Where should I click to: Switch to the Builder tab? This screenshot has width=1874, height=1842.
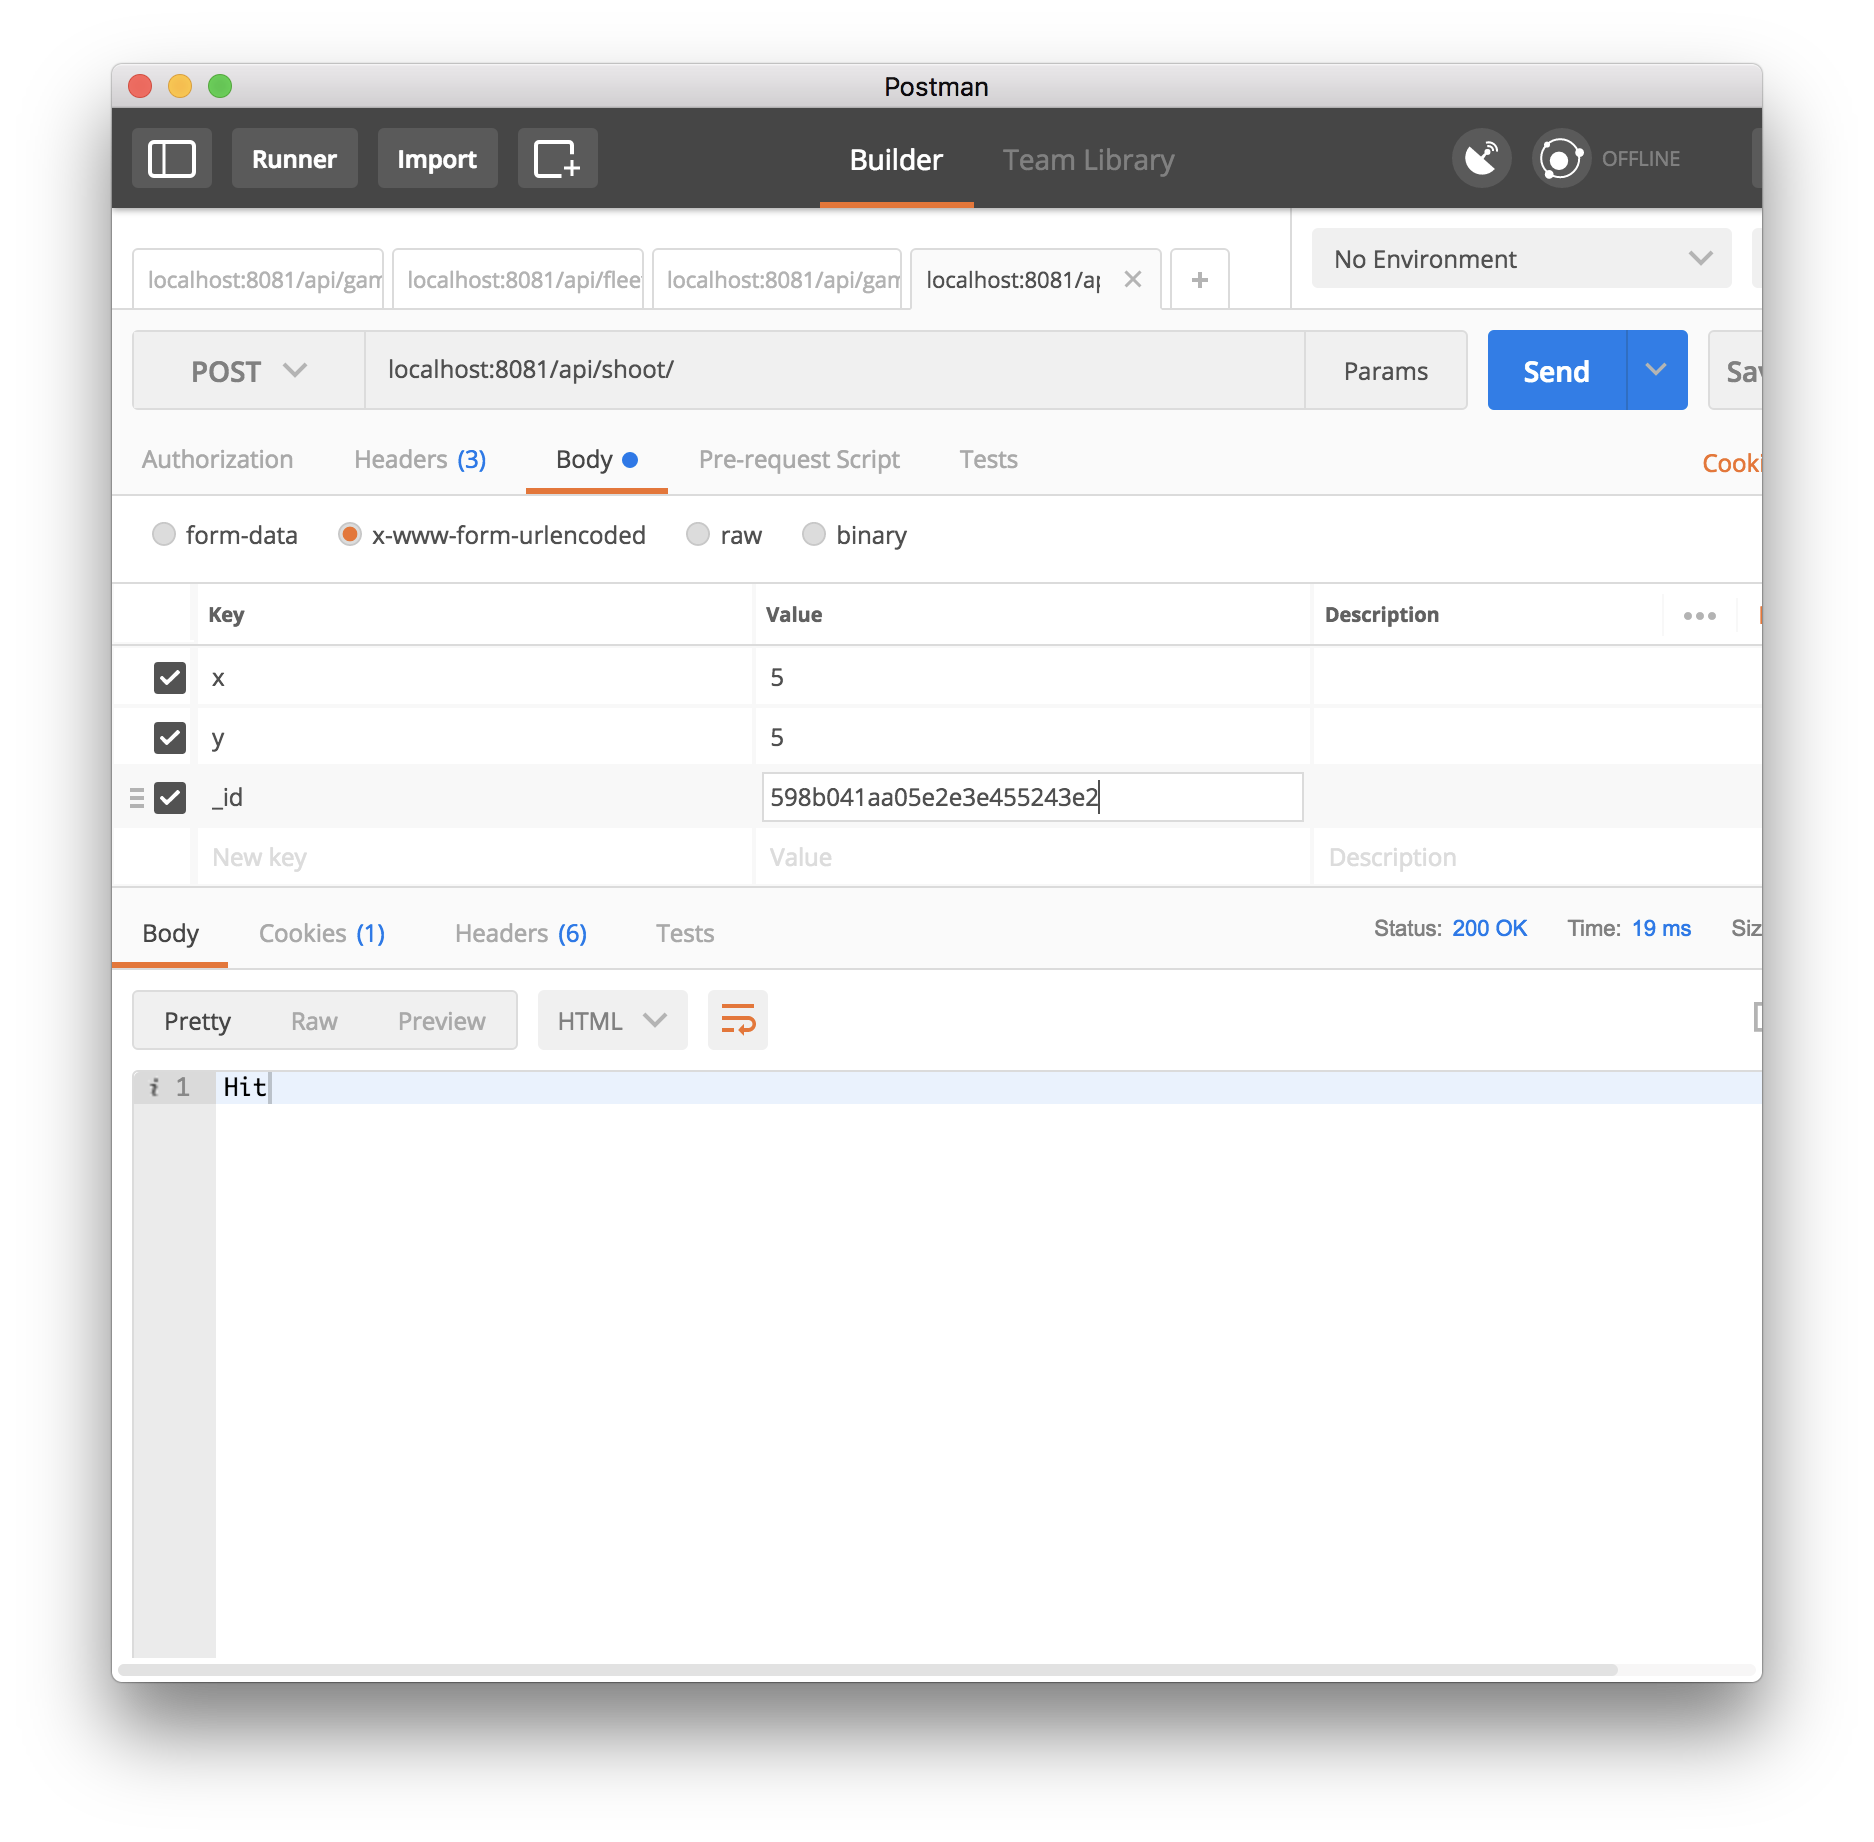point(896,159)
